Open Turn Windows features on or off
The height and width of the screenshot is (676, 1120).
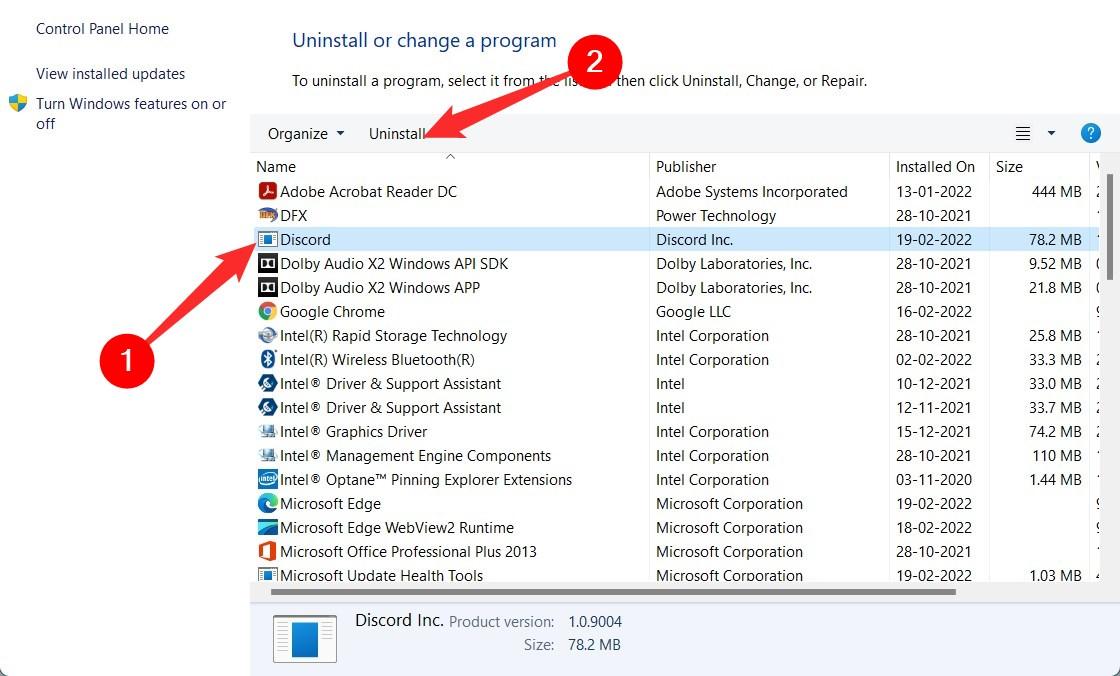(x=131, y=113)
